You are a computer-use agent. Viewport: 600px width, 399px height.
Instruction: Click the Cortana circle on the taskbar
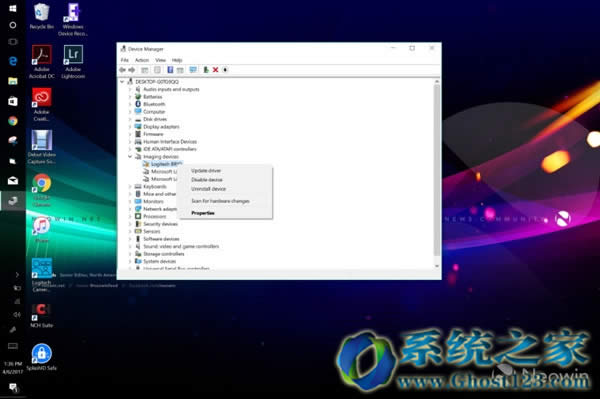coord(13,25)
